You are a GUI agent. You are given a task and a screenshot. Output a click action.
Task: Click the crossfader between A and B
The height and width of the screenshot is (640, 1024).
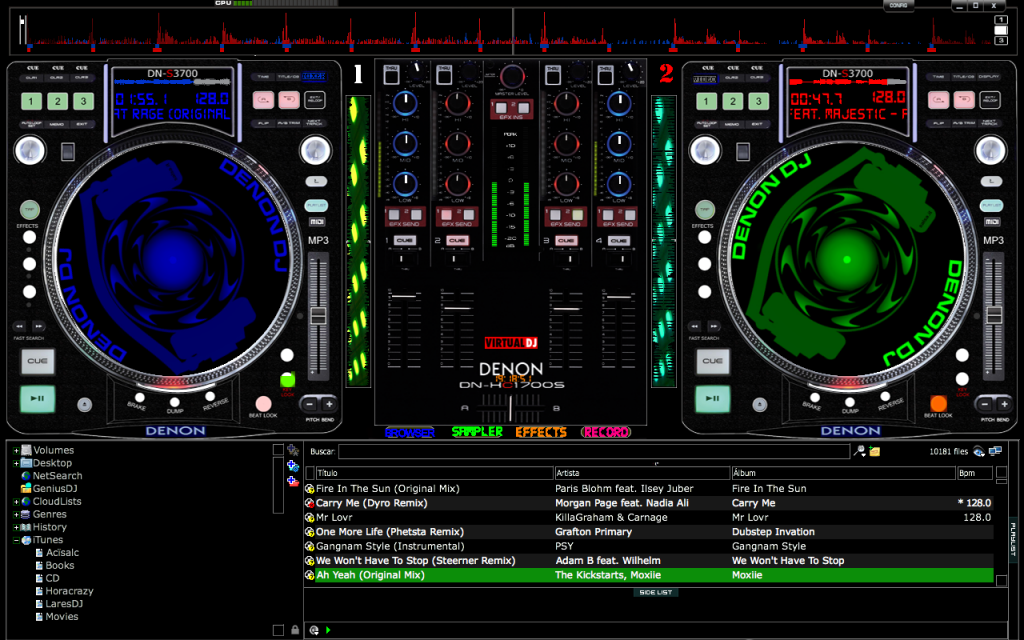[x=511, y=408]
